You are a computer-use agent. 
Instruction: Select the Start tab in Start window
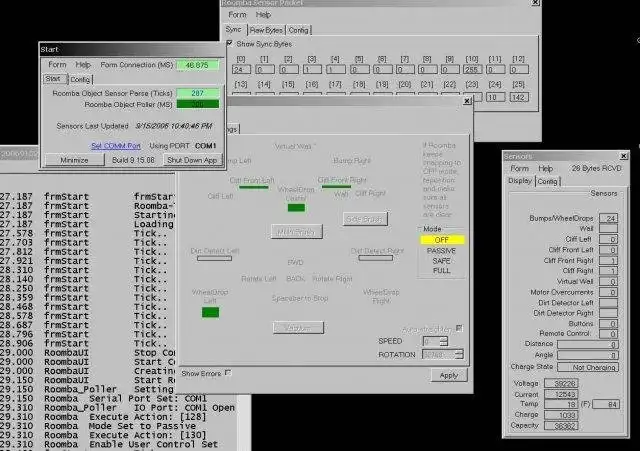click(x=55, y=78)
